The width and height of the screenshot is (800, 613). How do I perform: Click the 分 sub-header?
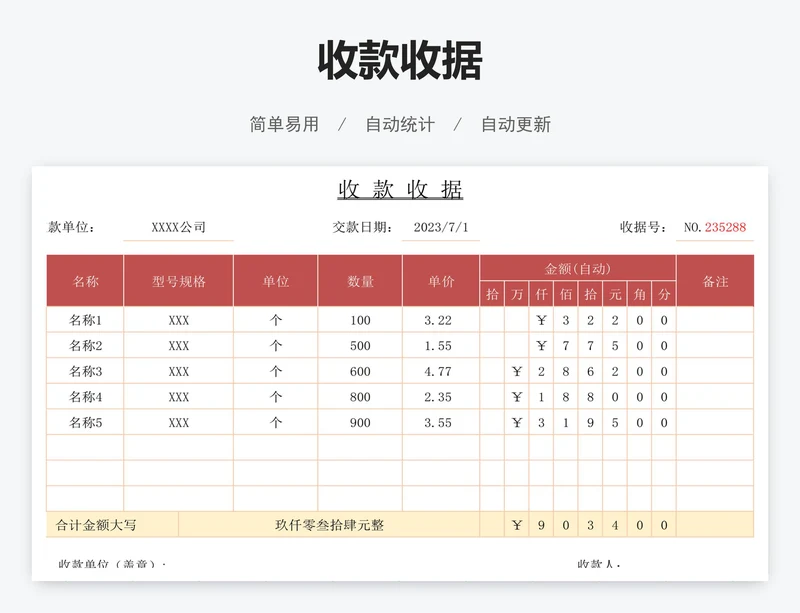664,294
